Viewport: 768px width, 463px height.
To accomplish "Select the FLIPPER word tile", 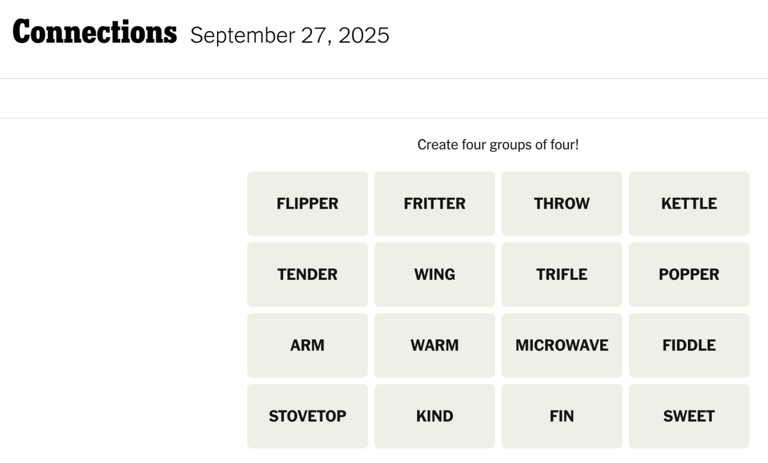I will tap(307, 204).
